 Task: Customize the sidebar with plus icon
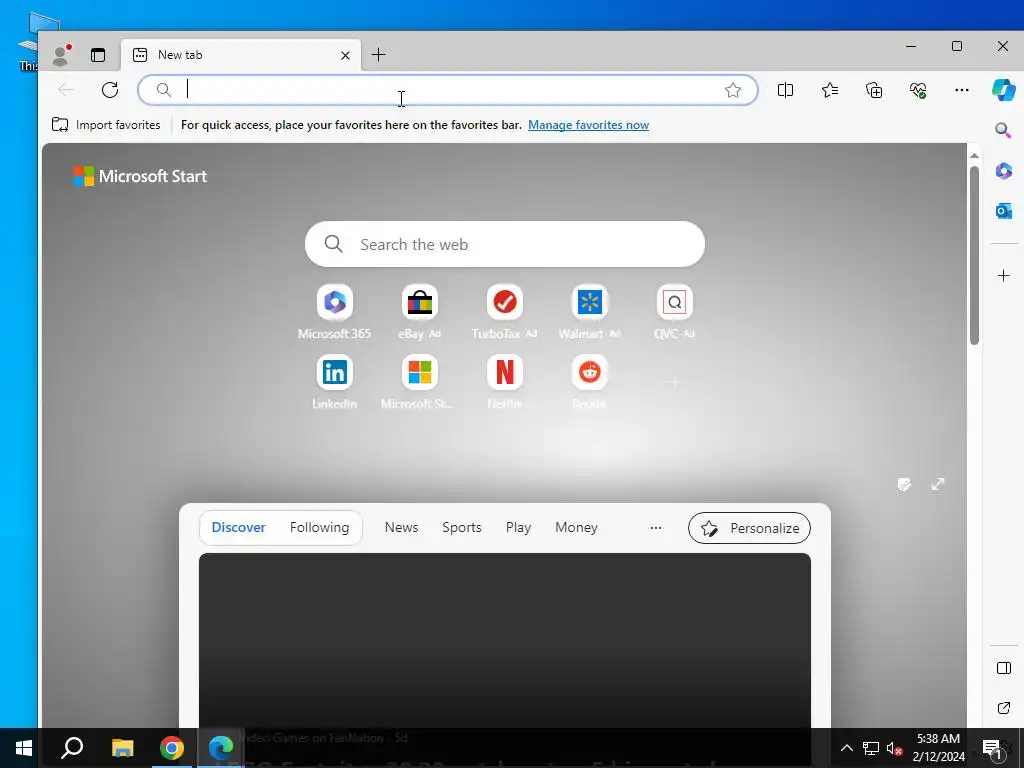click(x=1004, y=276)
